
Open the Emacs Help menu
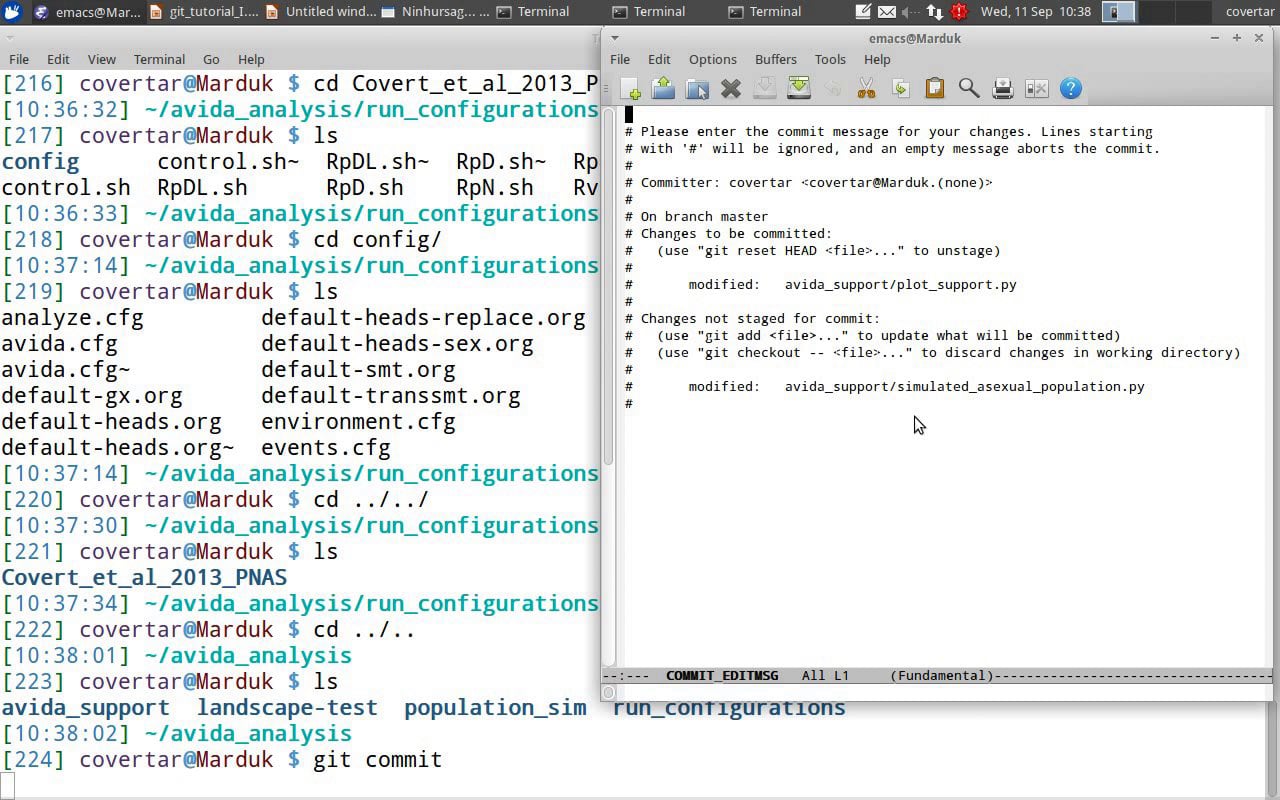pos(877,59)
